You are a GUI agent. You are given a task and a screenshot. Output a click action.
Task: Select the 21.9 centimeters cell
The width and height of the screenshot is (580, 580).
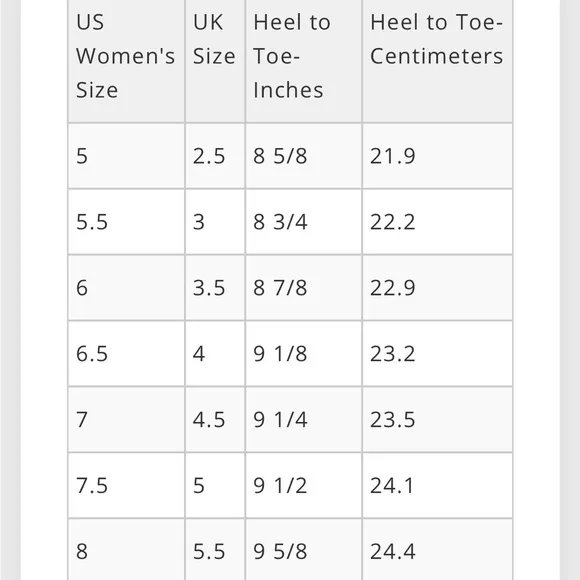(x=437, y=156)
